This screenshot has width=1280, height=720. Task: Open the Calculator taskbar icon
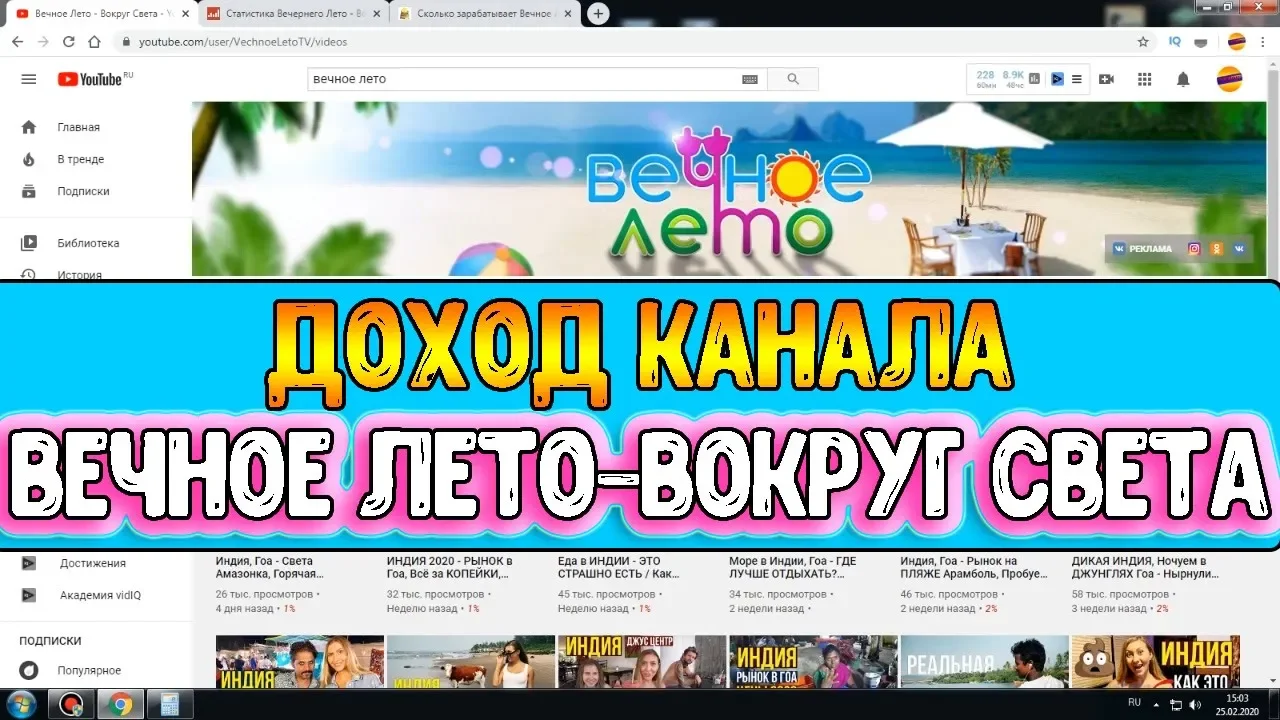[x=169, y=704]
